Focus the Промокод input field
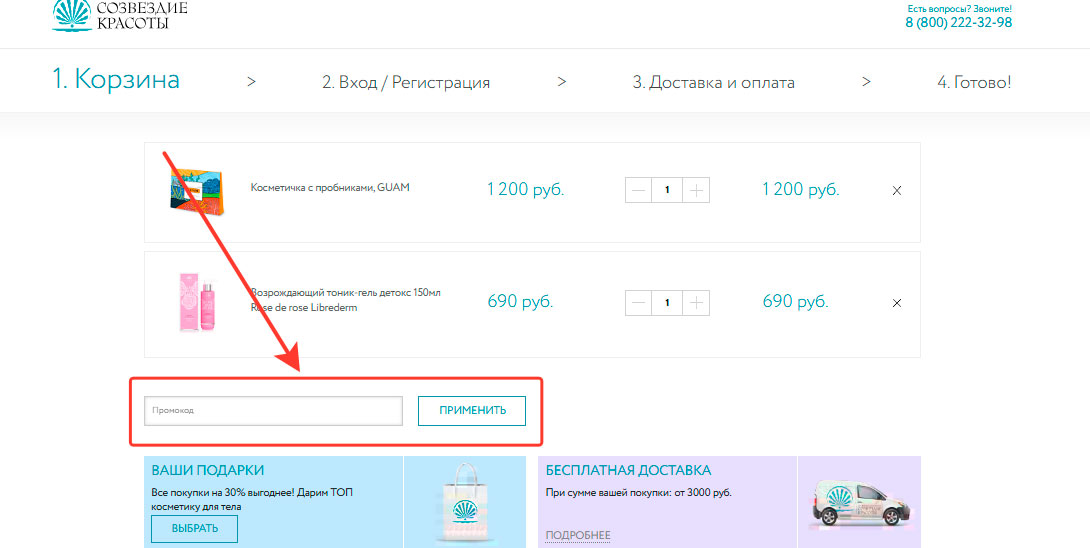Image resolution: width=1090 pixels, height=548 pixels. click(273, 411)
